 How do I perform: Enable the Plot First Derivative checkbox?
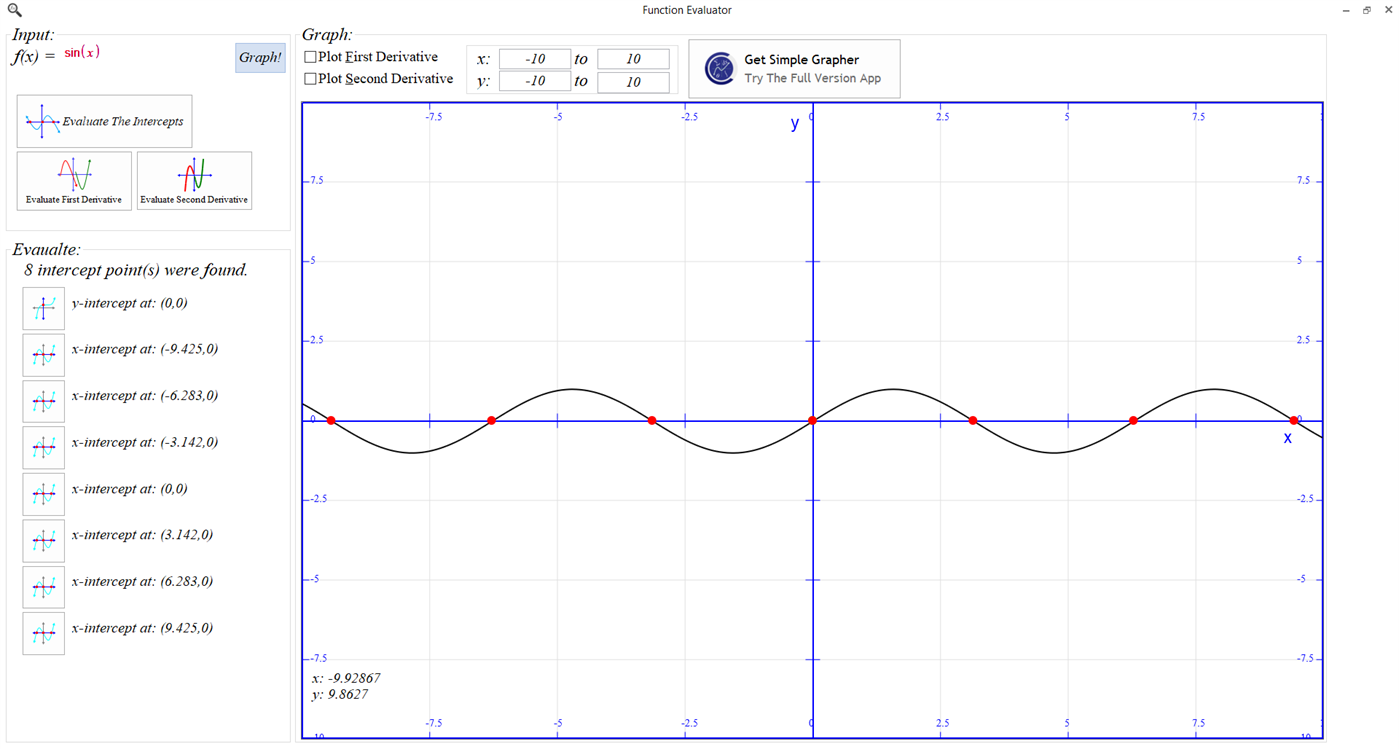click(x=310, y=57)
